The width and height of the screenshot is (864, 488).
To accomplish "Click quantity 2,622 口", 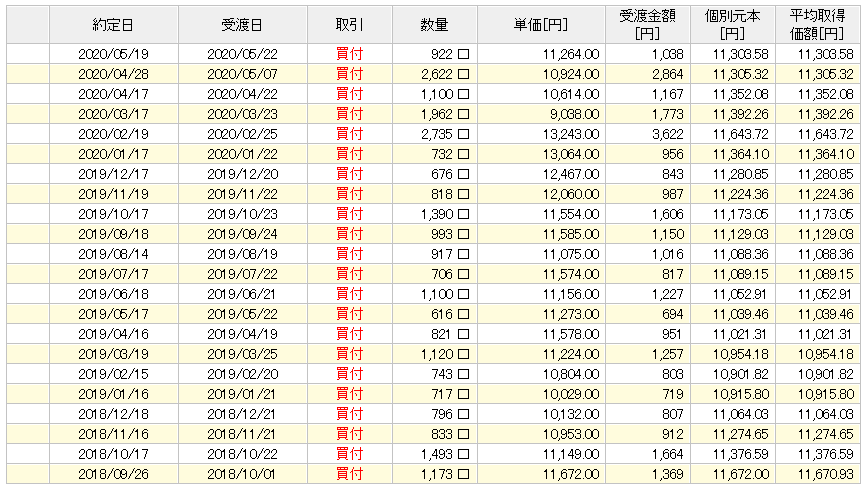I will click(x=445, y=74).
